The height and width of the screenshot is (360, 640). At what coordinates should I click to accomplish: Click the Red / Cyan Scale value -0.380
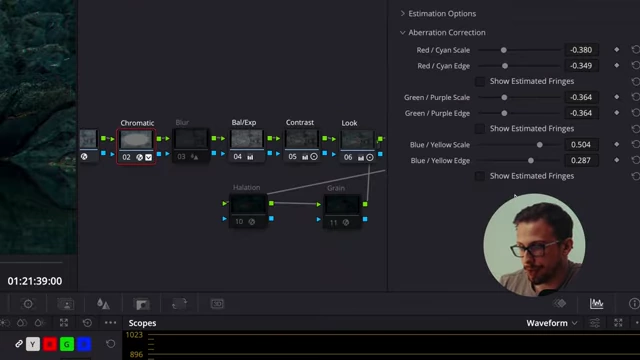(x=581, y=50)
